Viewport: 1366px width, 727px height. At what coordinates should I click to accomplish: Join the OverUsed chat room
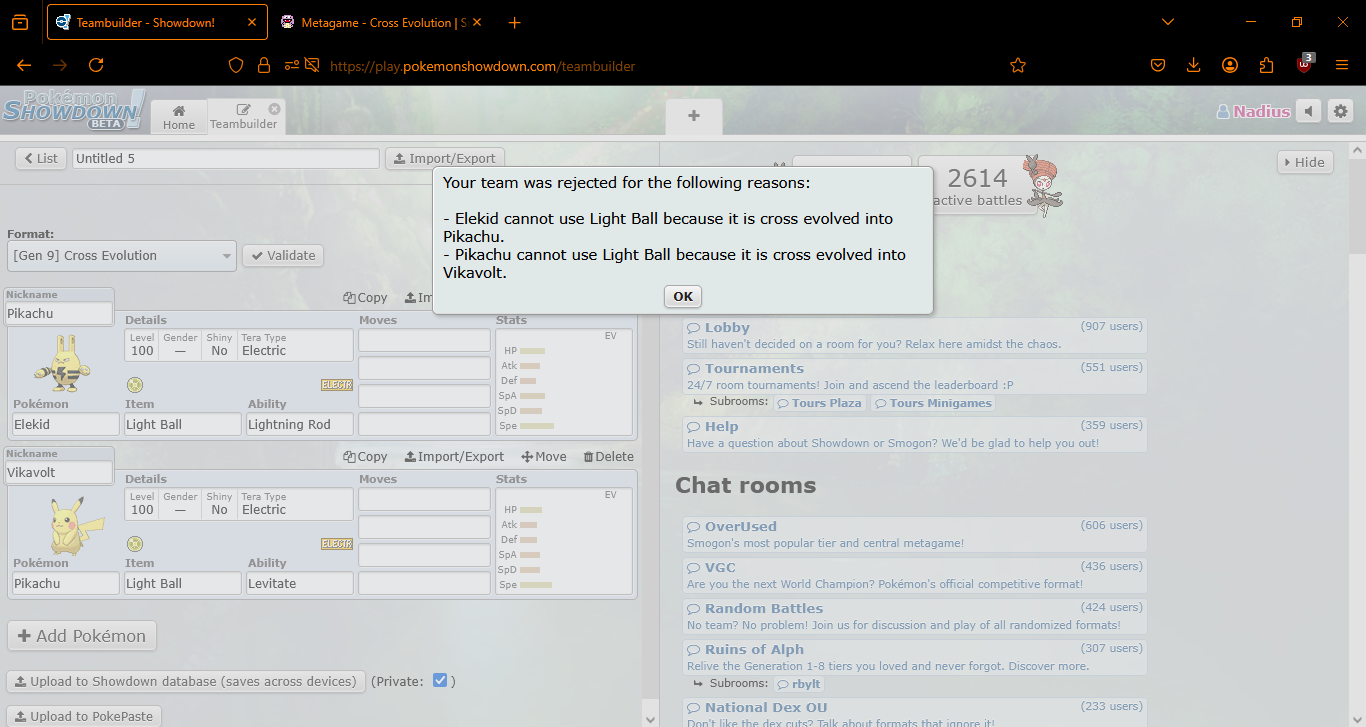(x=915, y=534)
